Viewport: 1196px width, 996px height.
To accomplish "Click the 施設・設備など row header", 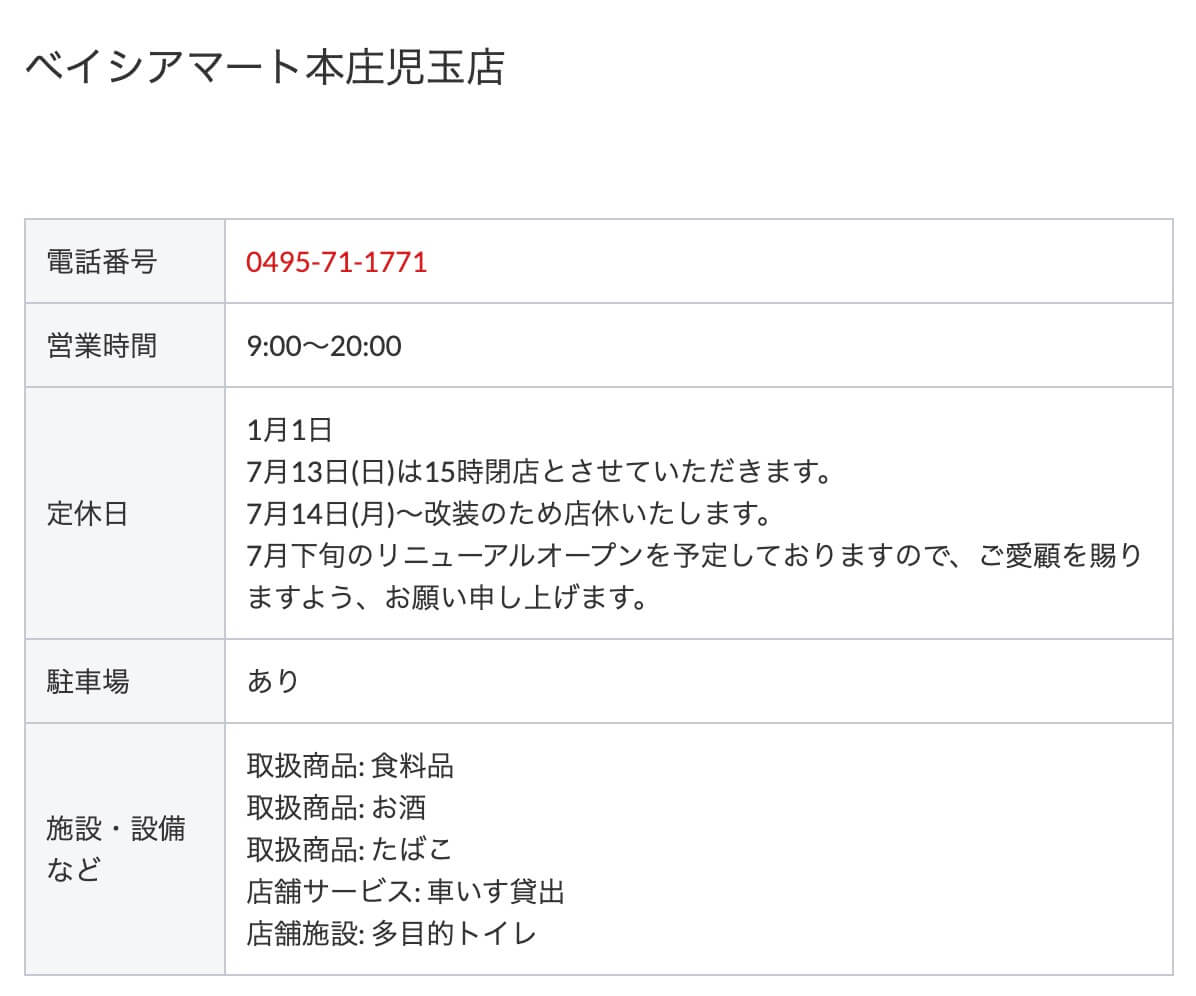I will point(116,849).
